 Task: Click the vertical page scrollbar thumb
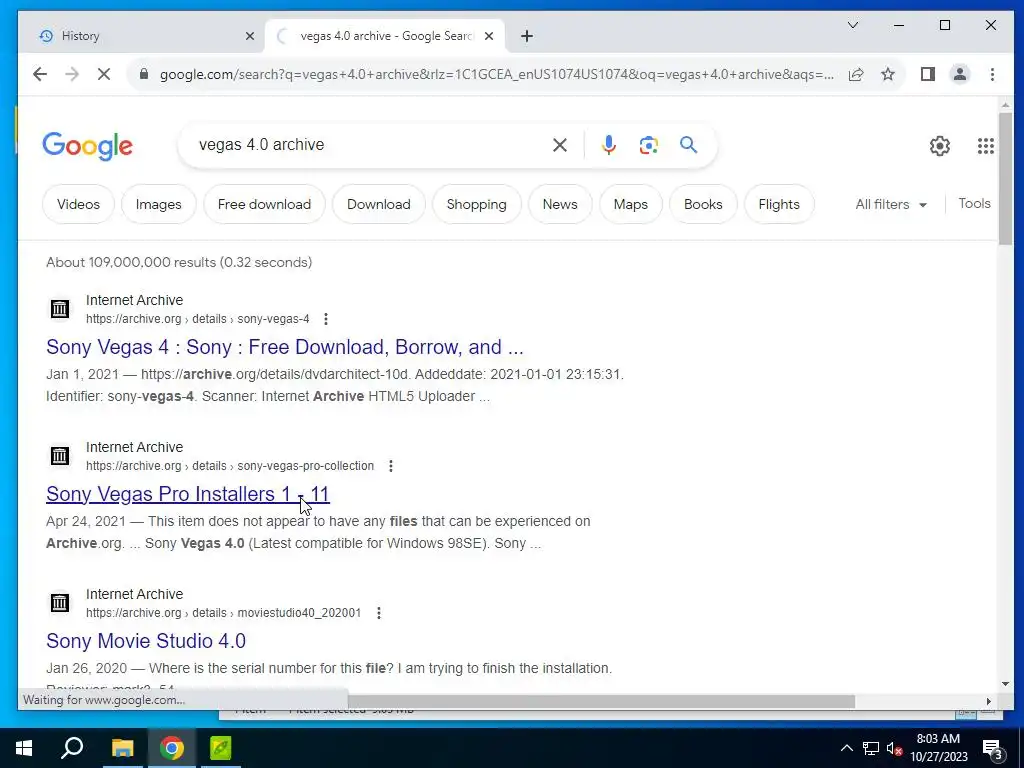[1005, 178]
